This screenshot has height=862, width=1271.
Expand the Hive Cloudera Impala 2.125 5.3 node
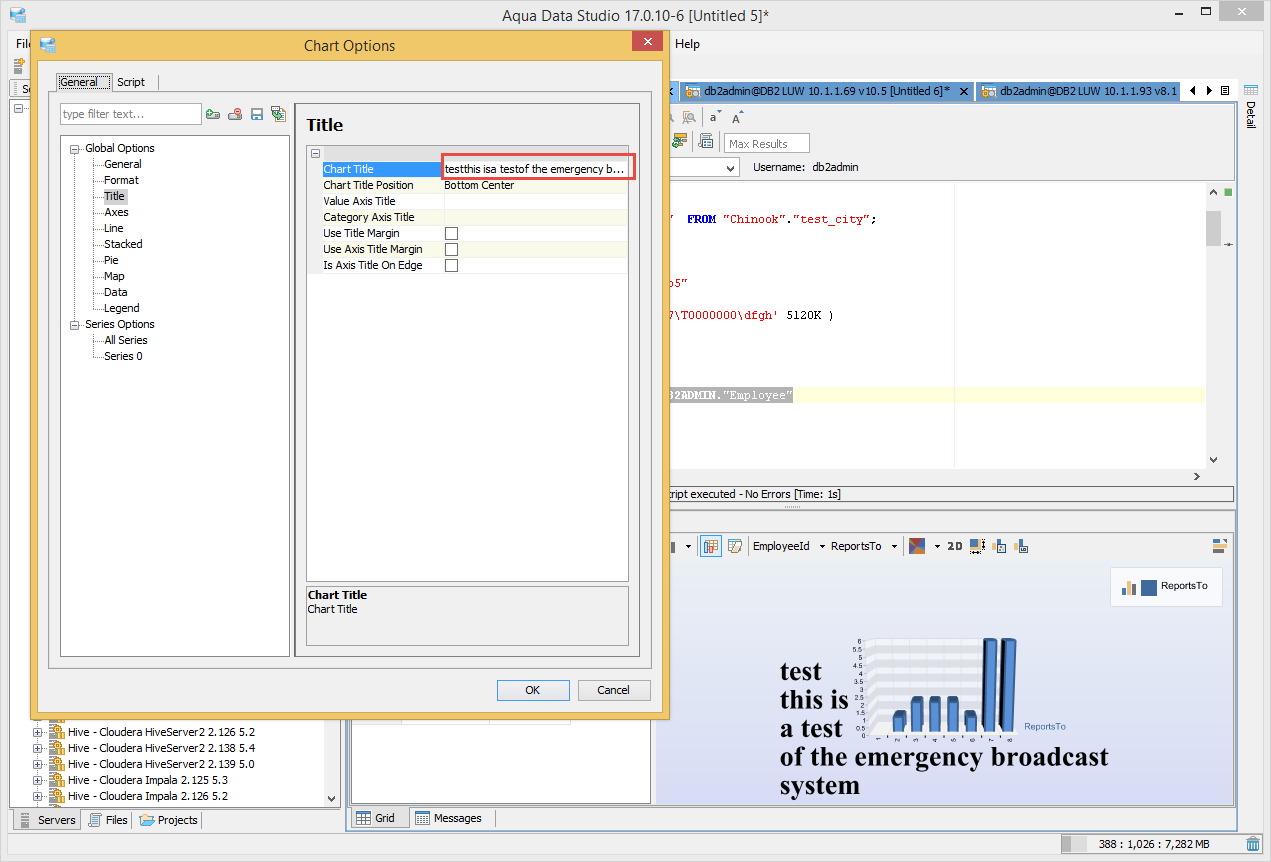(x=38, y=780)
